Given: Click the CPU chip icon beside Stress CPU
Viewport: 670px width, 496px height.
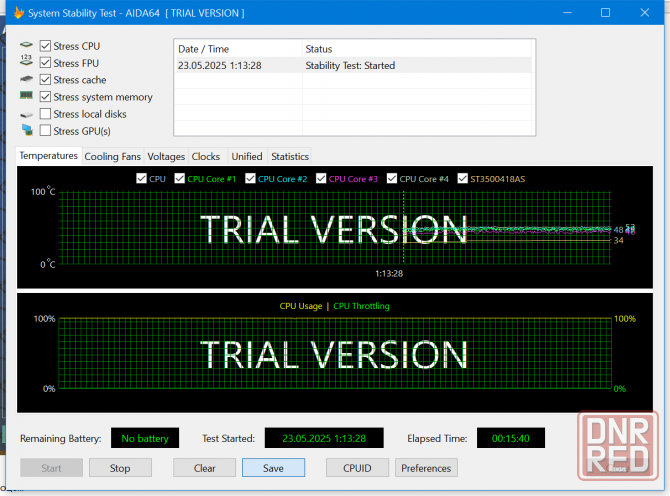Looking at the screenshot, I should coord(27,46).
